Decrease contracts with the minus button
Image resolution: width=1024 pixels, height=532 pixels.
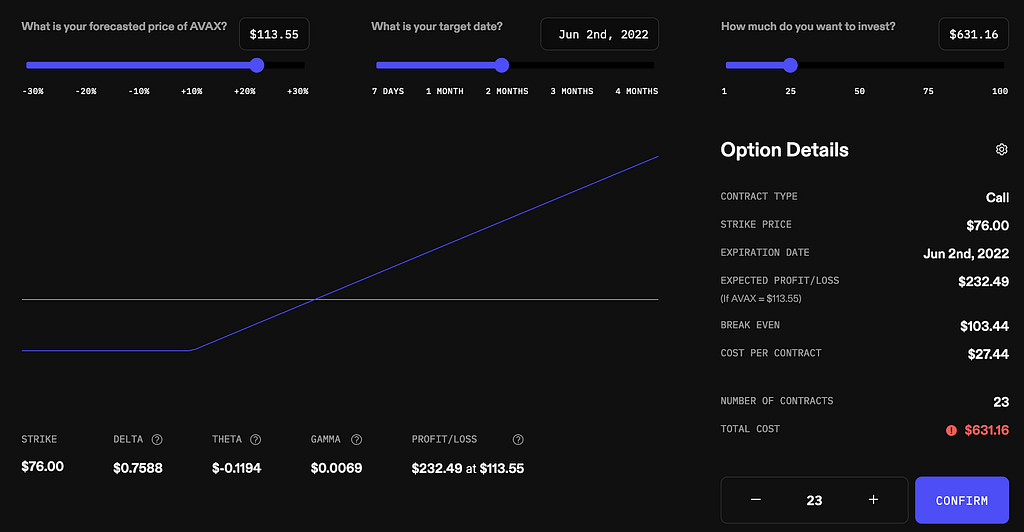(756, 499)
